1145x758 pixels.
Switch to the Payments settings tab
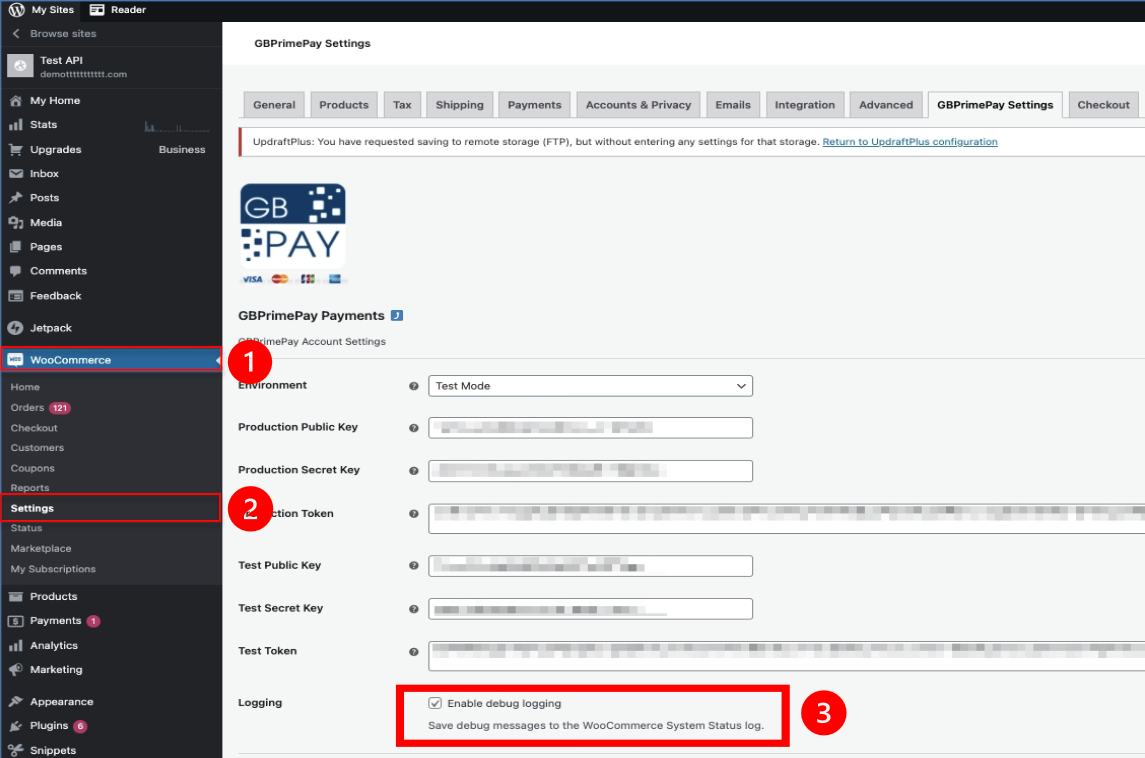pyautogui.click(x=535, y=104)
